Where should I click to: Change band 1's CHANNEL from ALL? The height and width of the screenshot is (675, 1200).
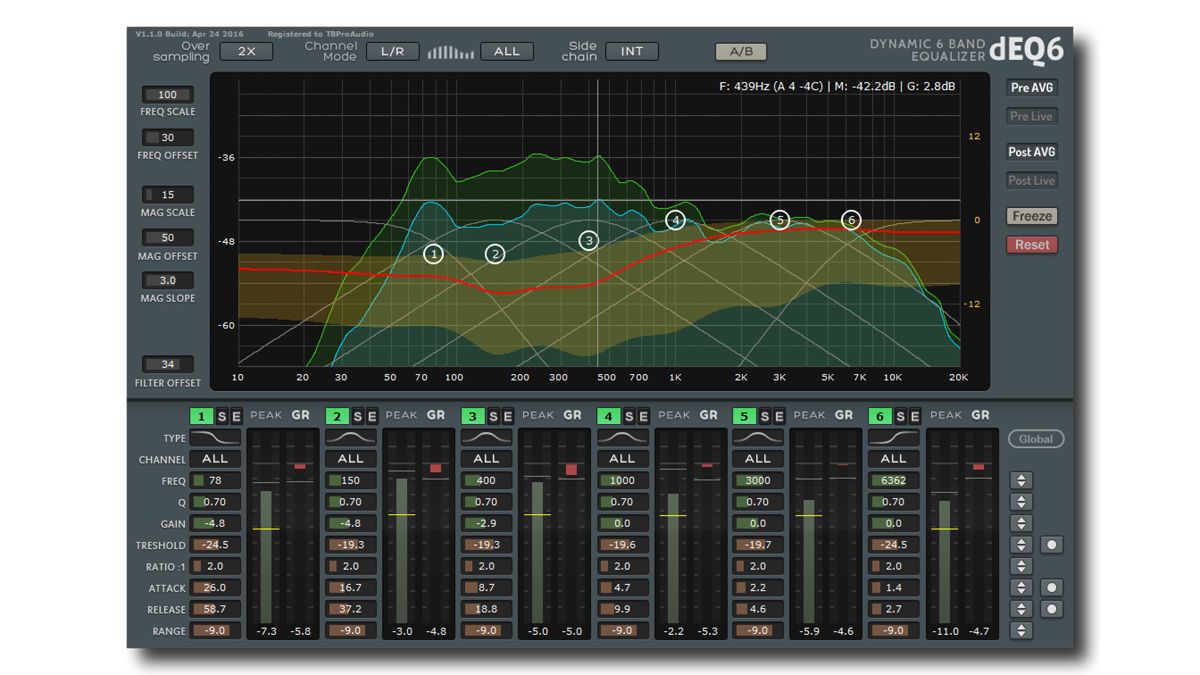point(213,458)
